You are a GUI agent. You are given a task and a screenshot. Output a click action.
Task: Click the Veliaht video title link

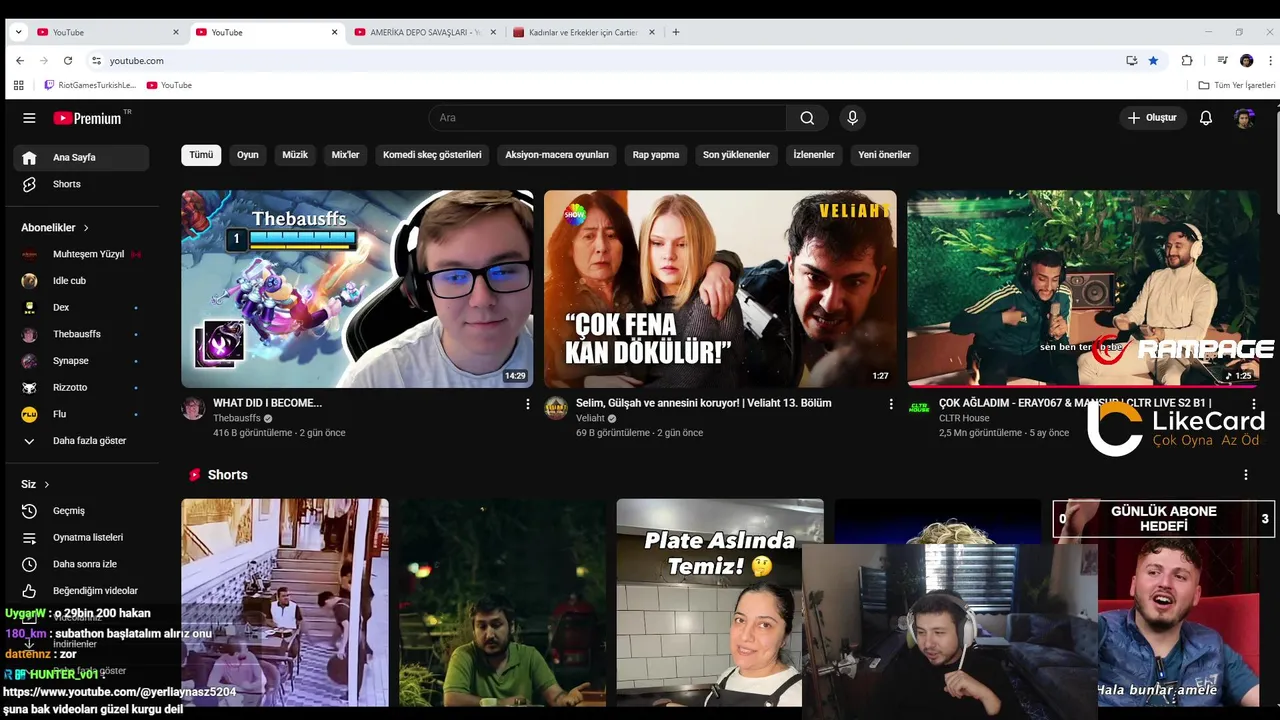click(x=704, y=403)
